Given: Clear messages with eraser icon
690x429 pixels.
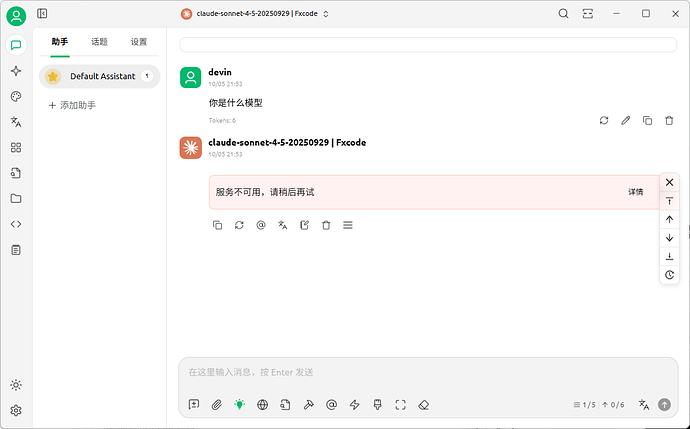Looking at the screenshot, I should pyautogui.click(x=423, y=405).
